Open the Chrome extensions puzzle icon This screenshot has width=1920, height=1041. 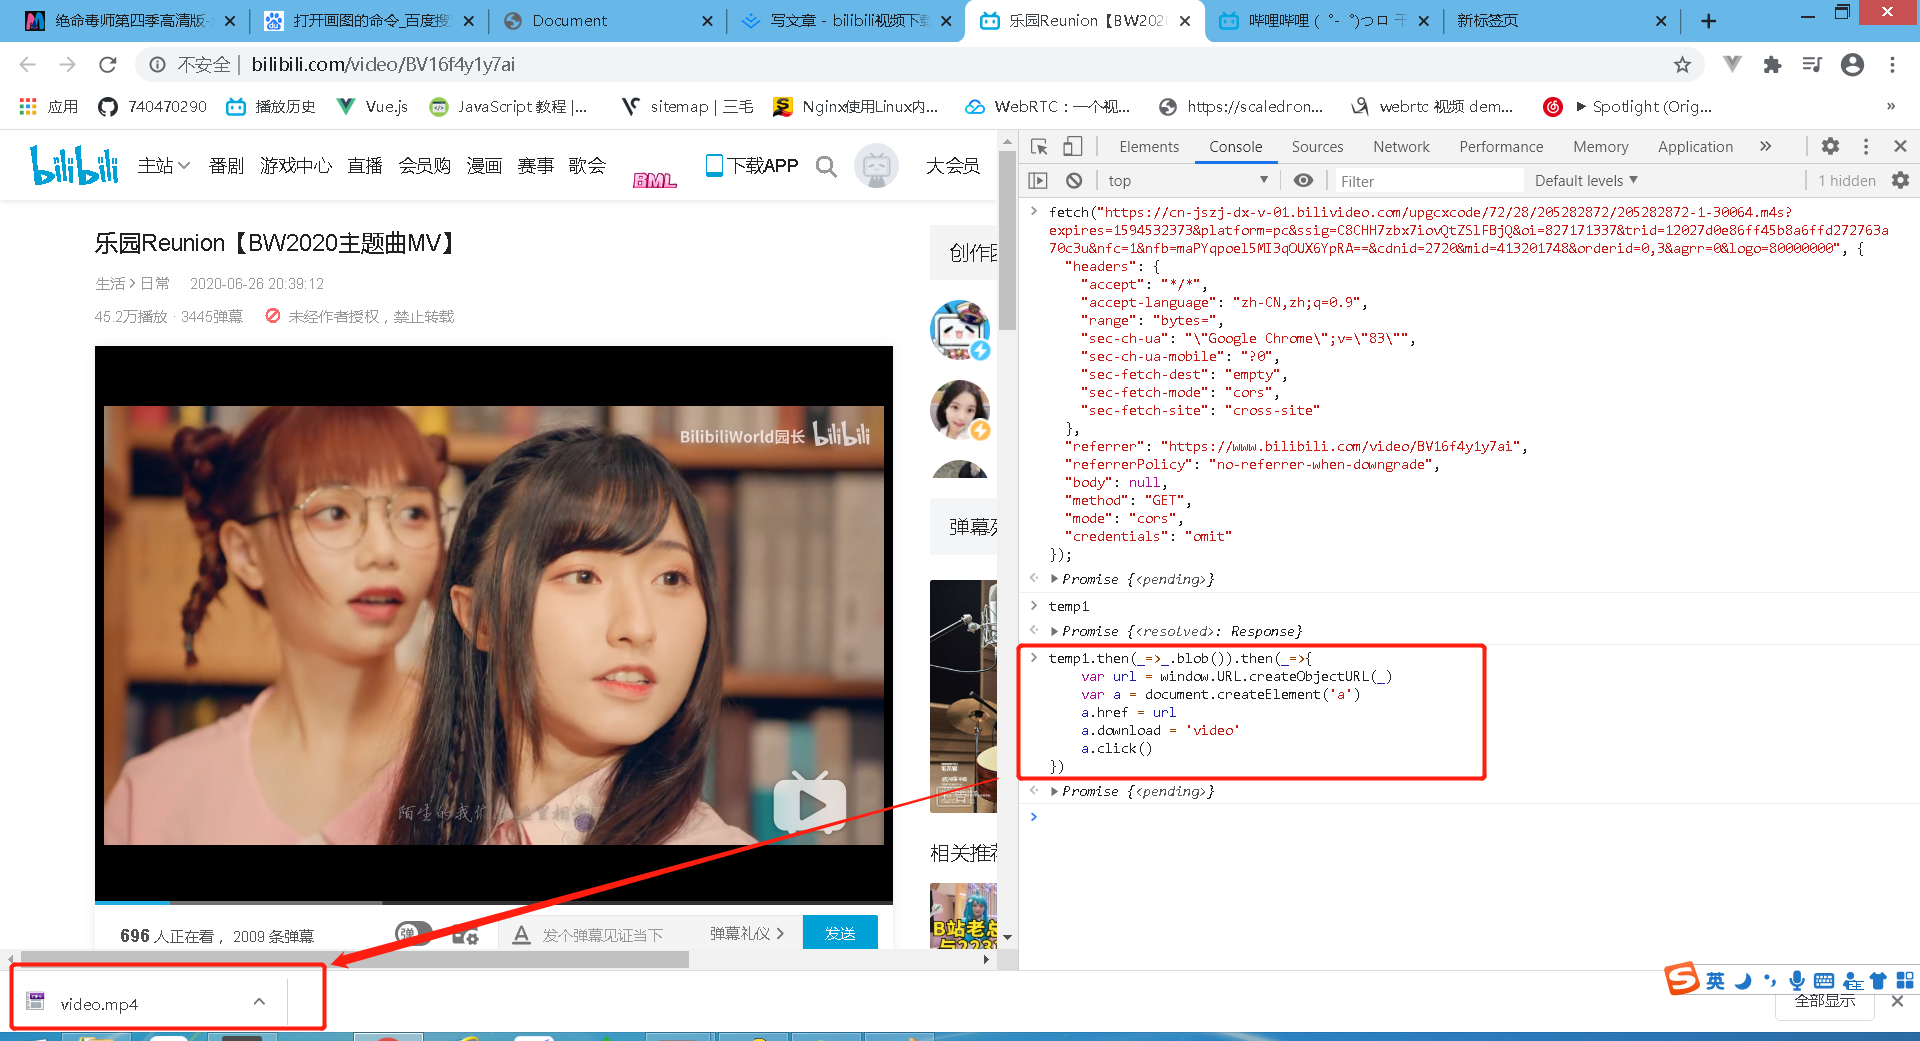1772,65
